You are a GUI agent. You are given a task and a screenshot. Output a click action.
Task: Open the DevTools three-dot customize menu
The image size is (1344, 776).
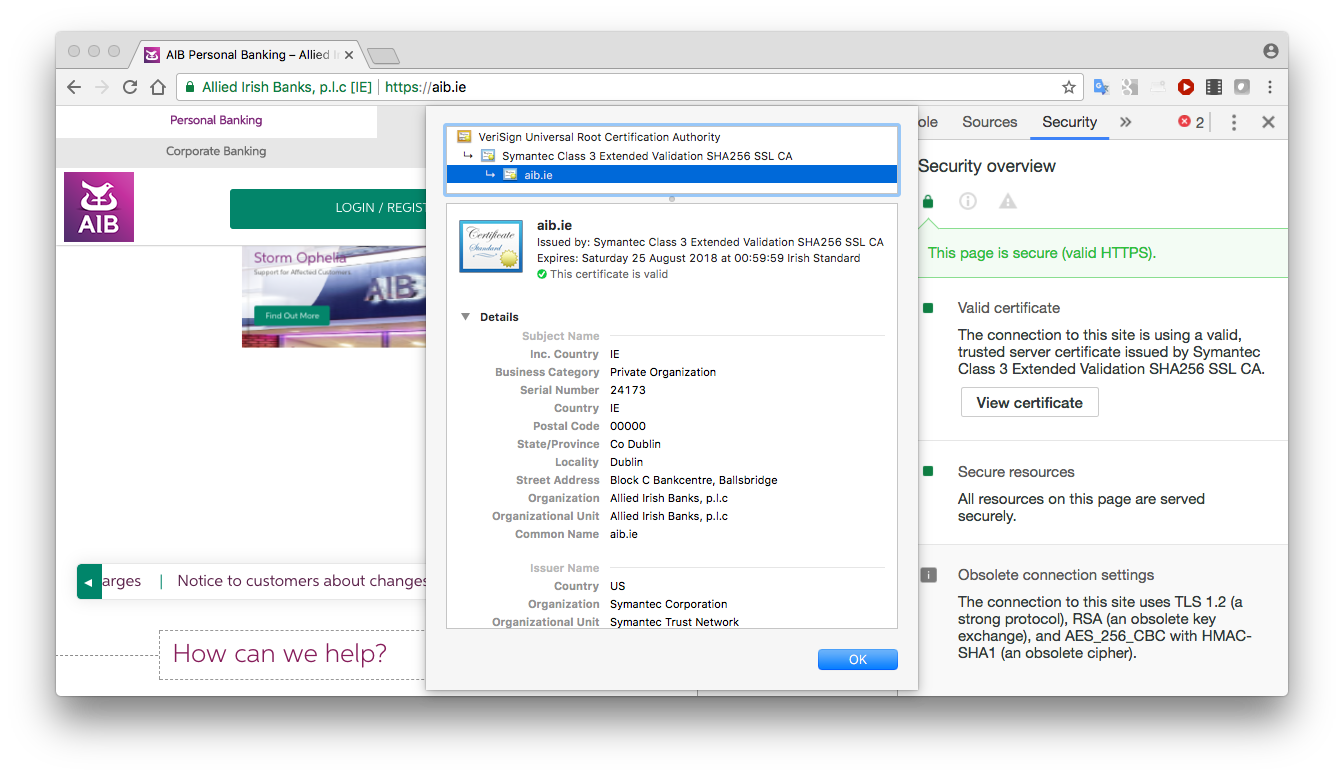pos(1234,122)
